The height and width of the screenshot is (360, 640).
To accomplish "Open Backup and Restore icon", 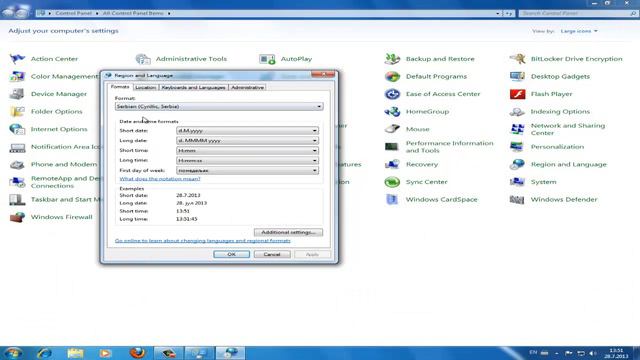I will pos(392,59).
